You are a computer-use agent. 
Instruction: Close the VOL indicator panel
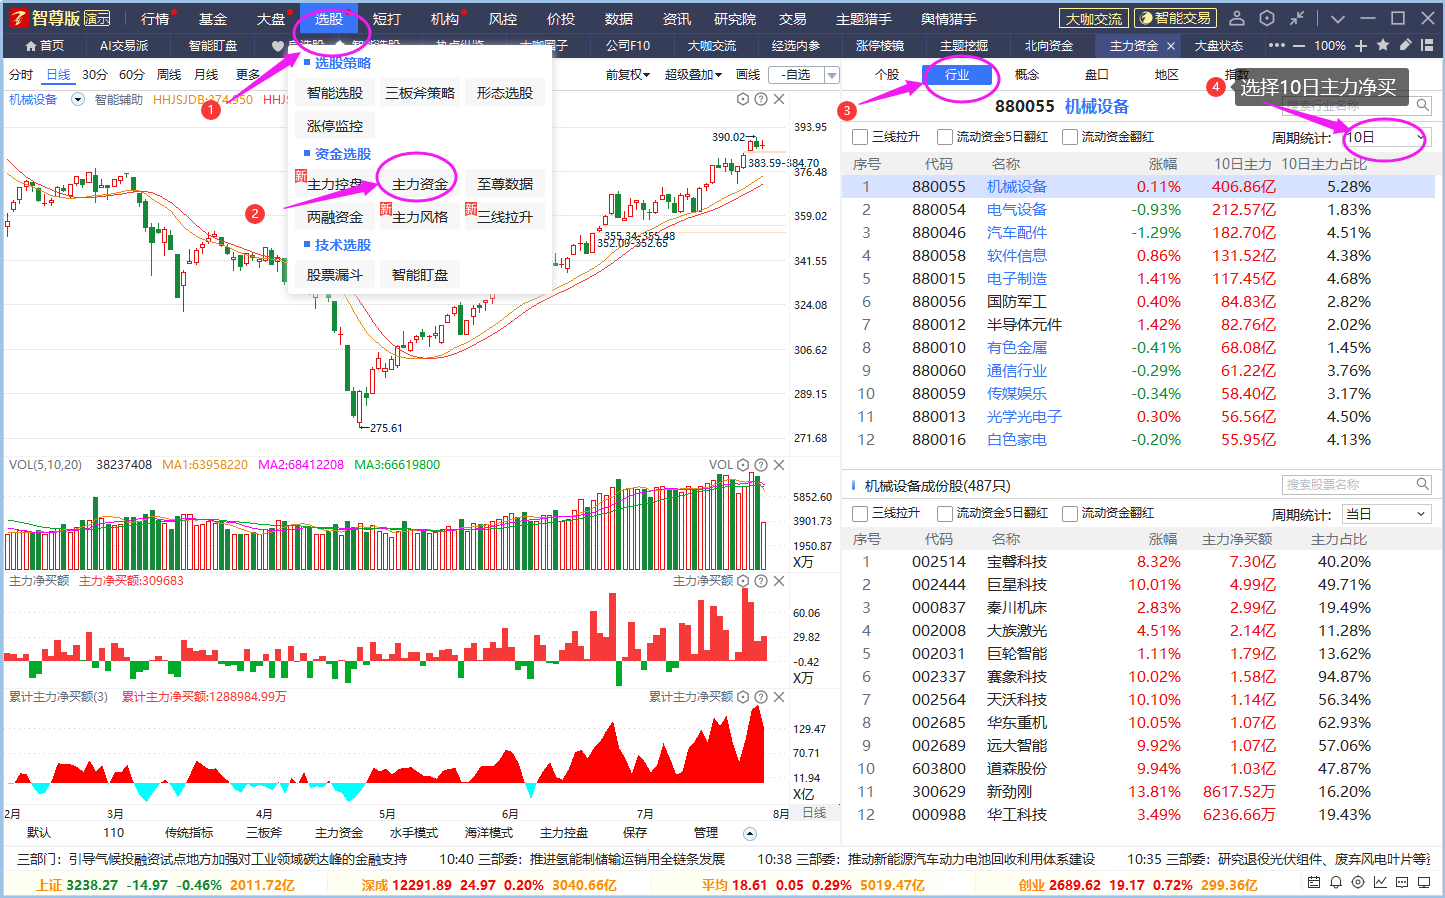point(779,465)
